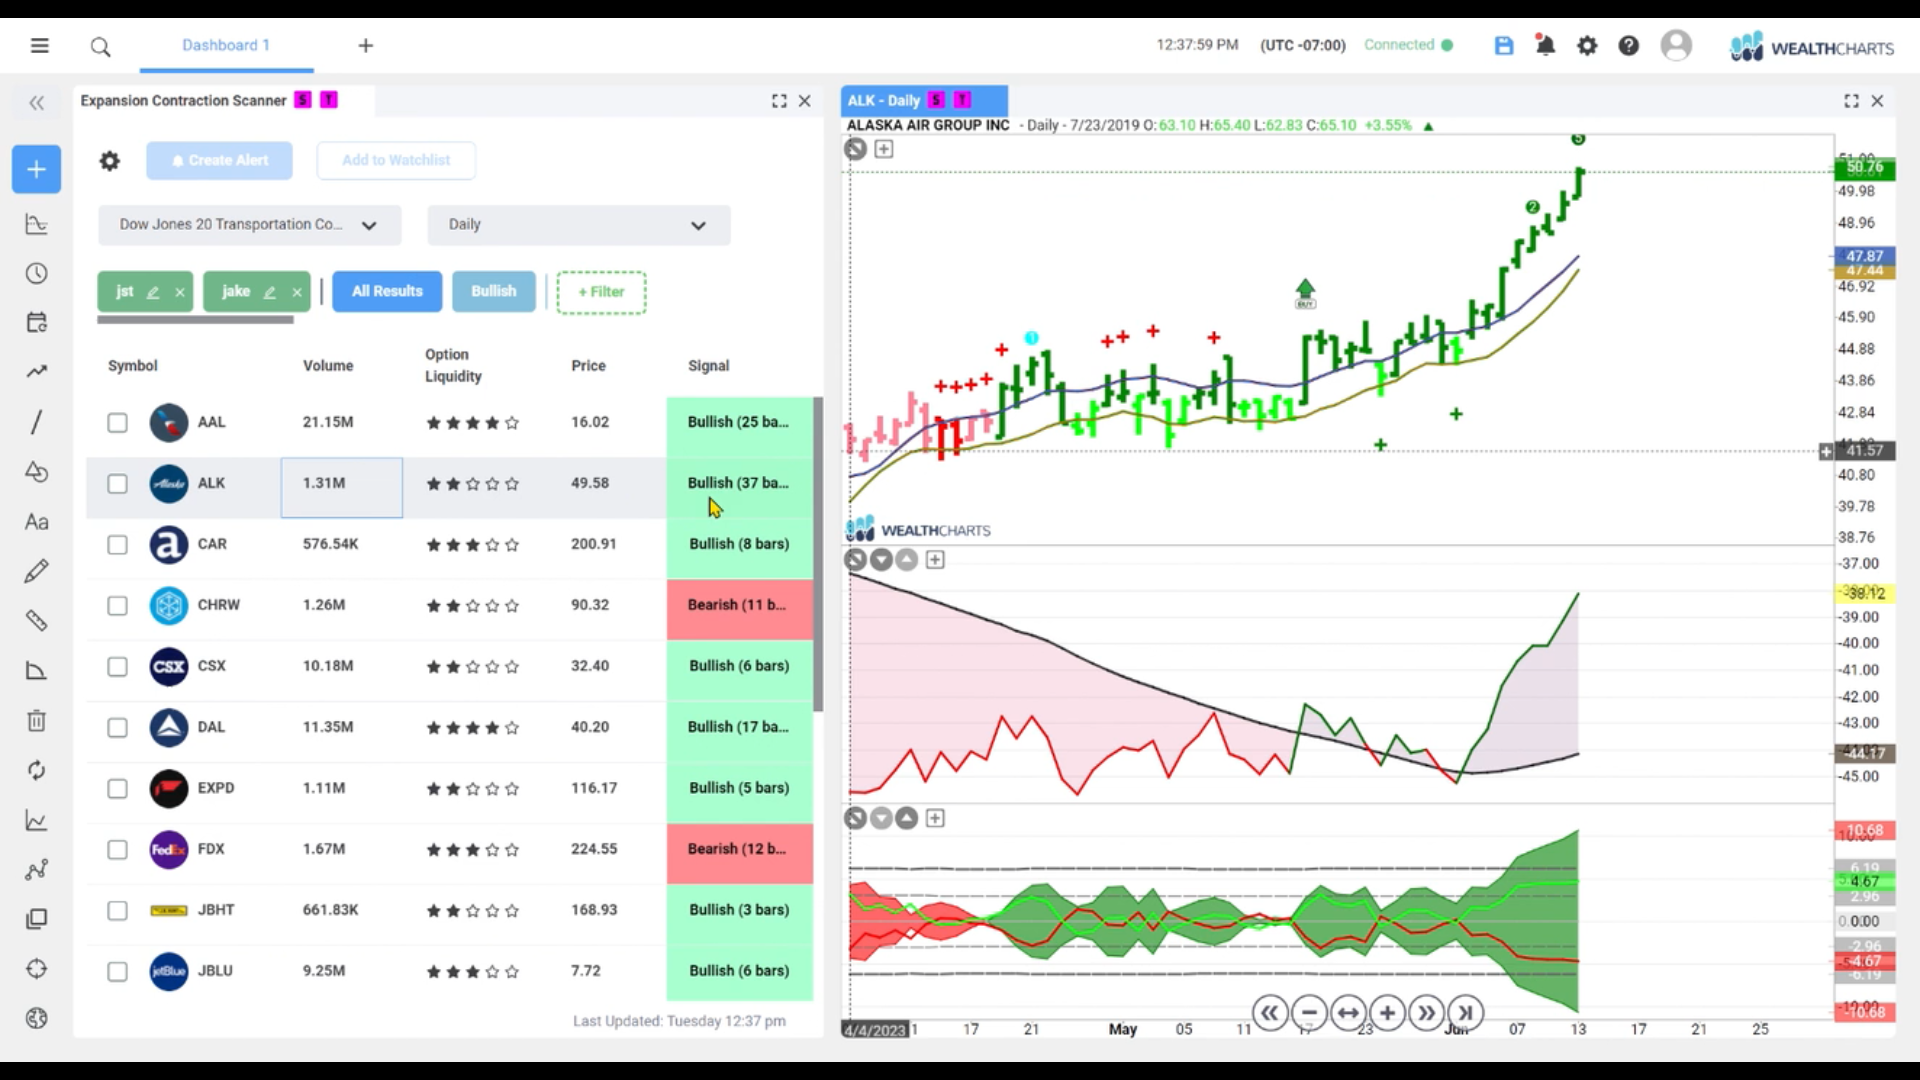Viewport: 1920px width, 1080px height.
Task: Select the text annotation tool
Action: point(36,522)
